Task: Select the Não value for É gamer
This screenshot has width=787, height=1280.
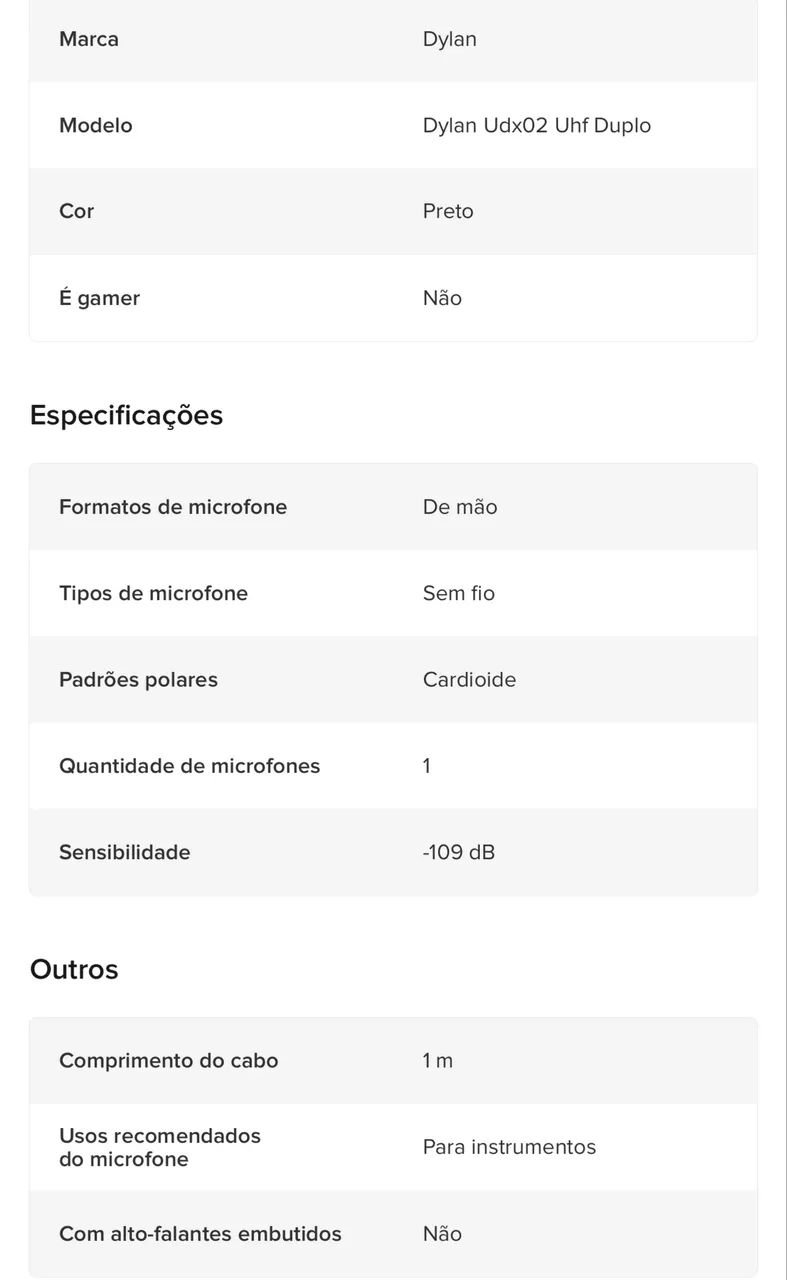Action: tap(442, 298)
